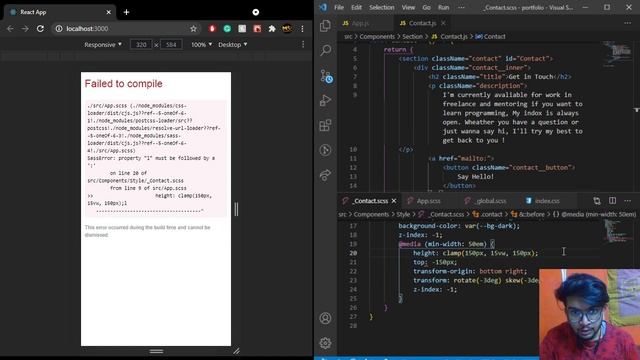Image resolution: width=640 pixels, height=360 pixels.
Task: Click the red extension icon in Chrome toolbar
Action: (212, 29)
